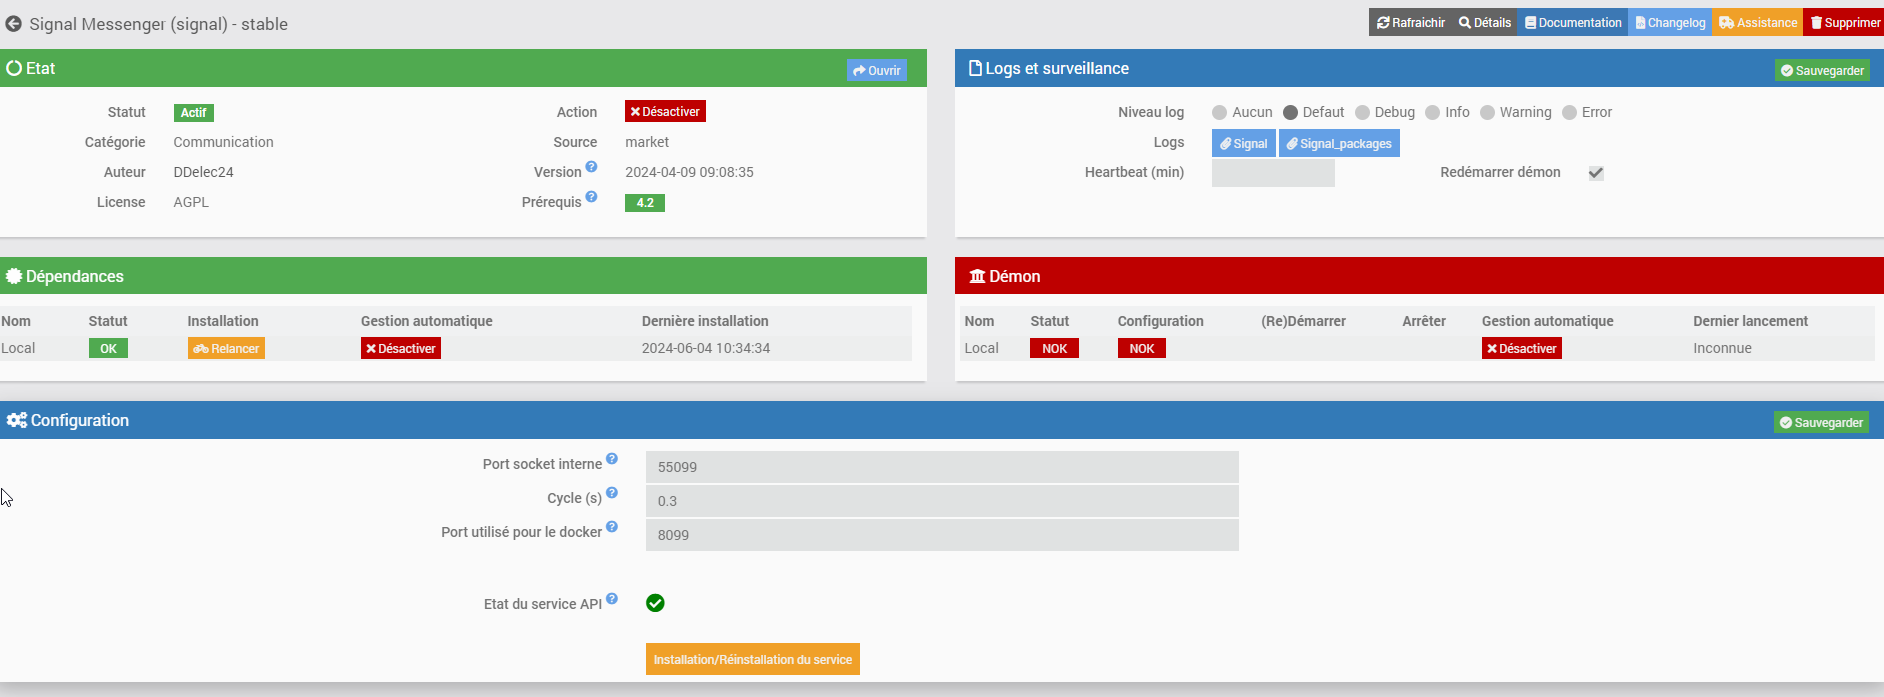Click Installation/Réinstallation du service button
This screenshot has width=1884, height=697.
[753, 659]
